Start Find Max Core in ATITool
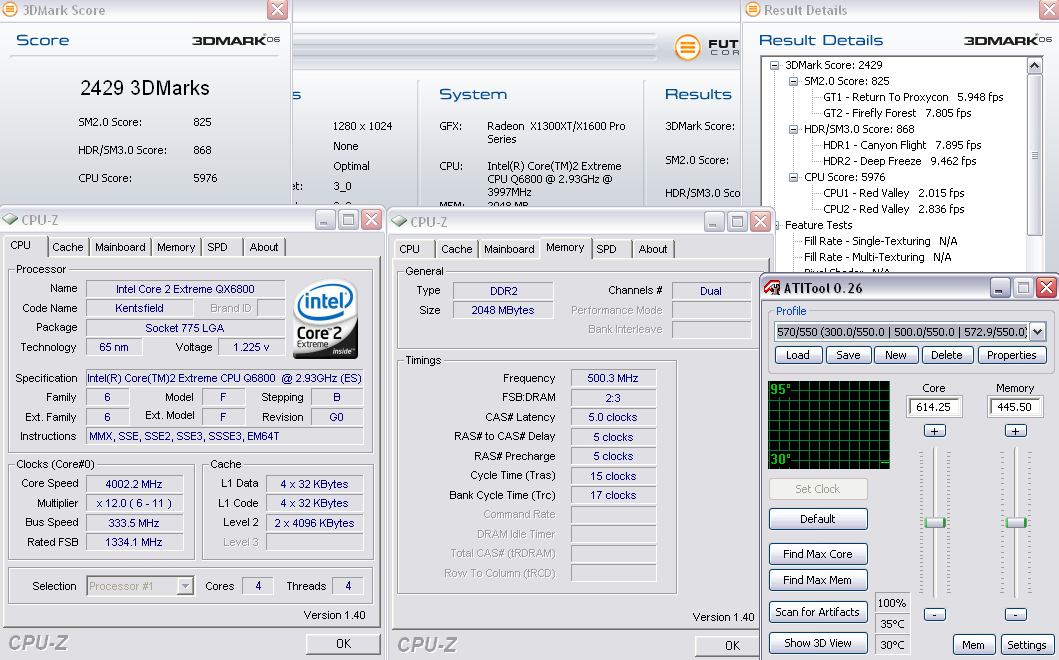1059x660 pixels. coord(818,554)
